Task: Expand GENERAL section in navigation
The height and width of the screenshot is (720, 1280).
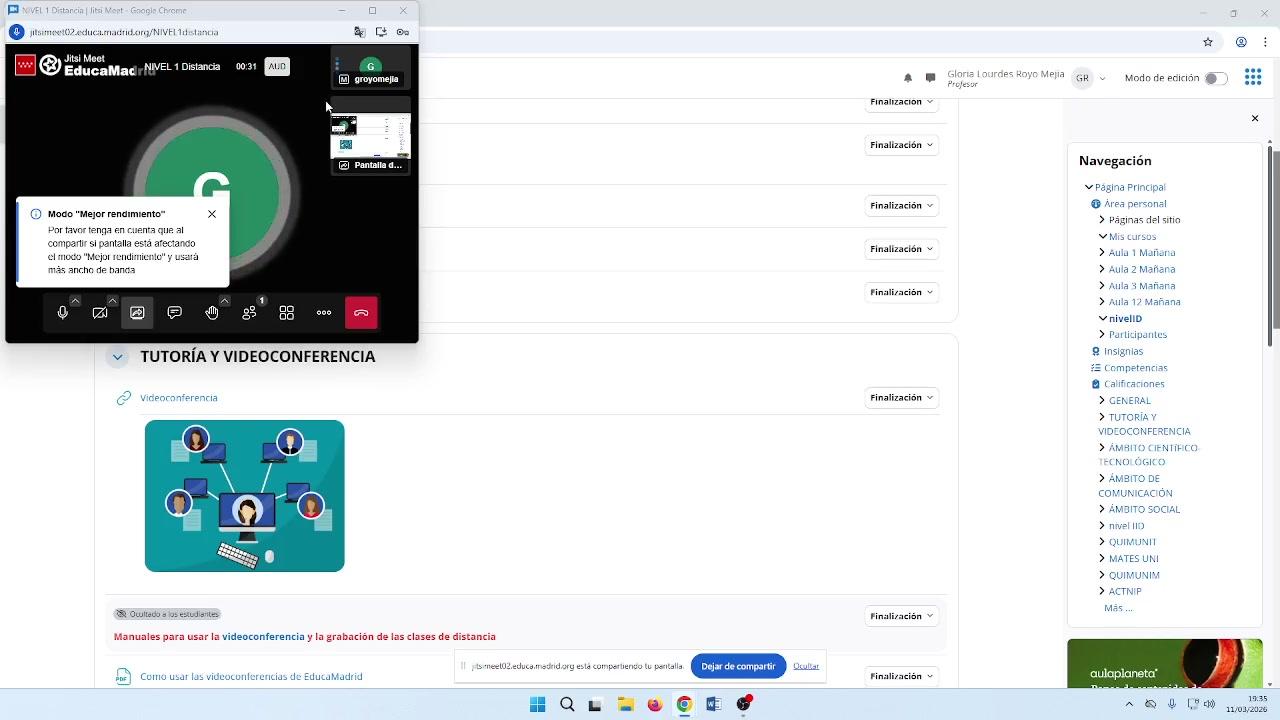Action: tap(1102, 401)
